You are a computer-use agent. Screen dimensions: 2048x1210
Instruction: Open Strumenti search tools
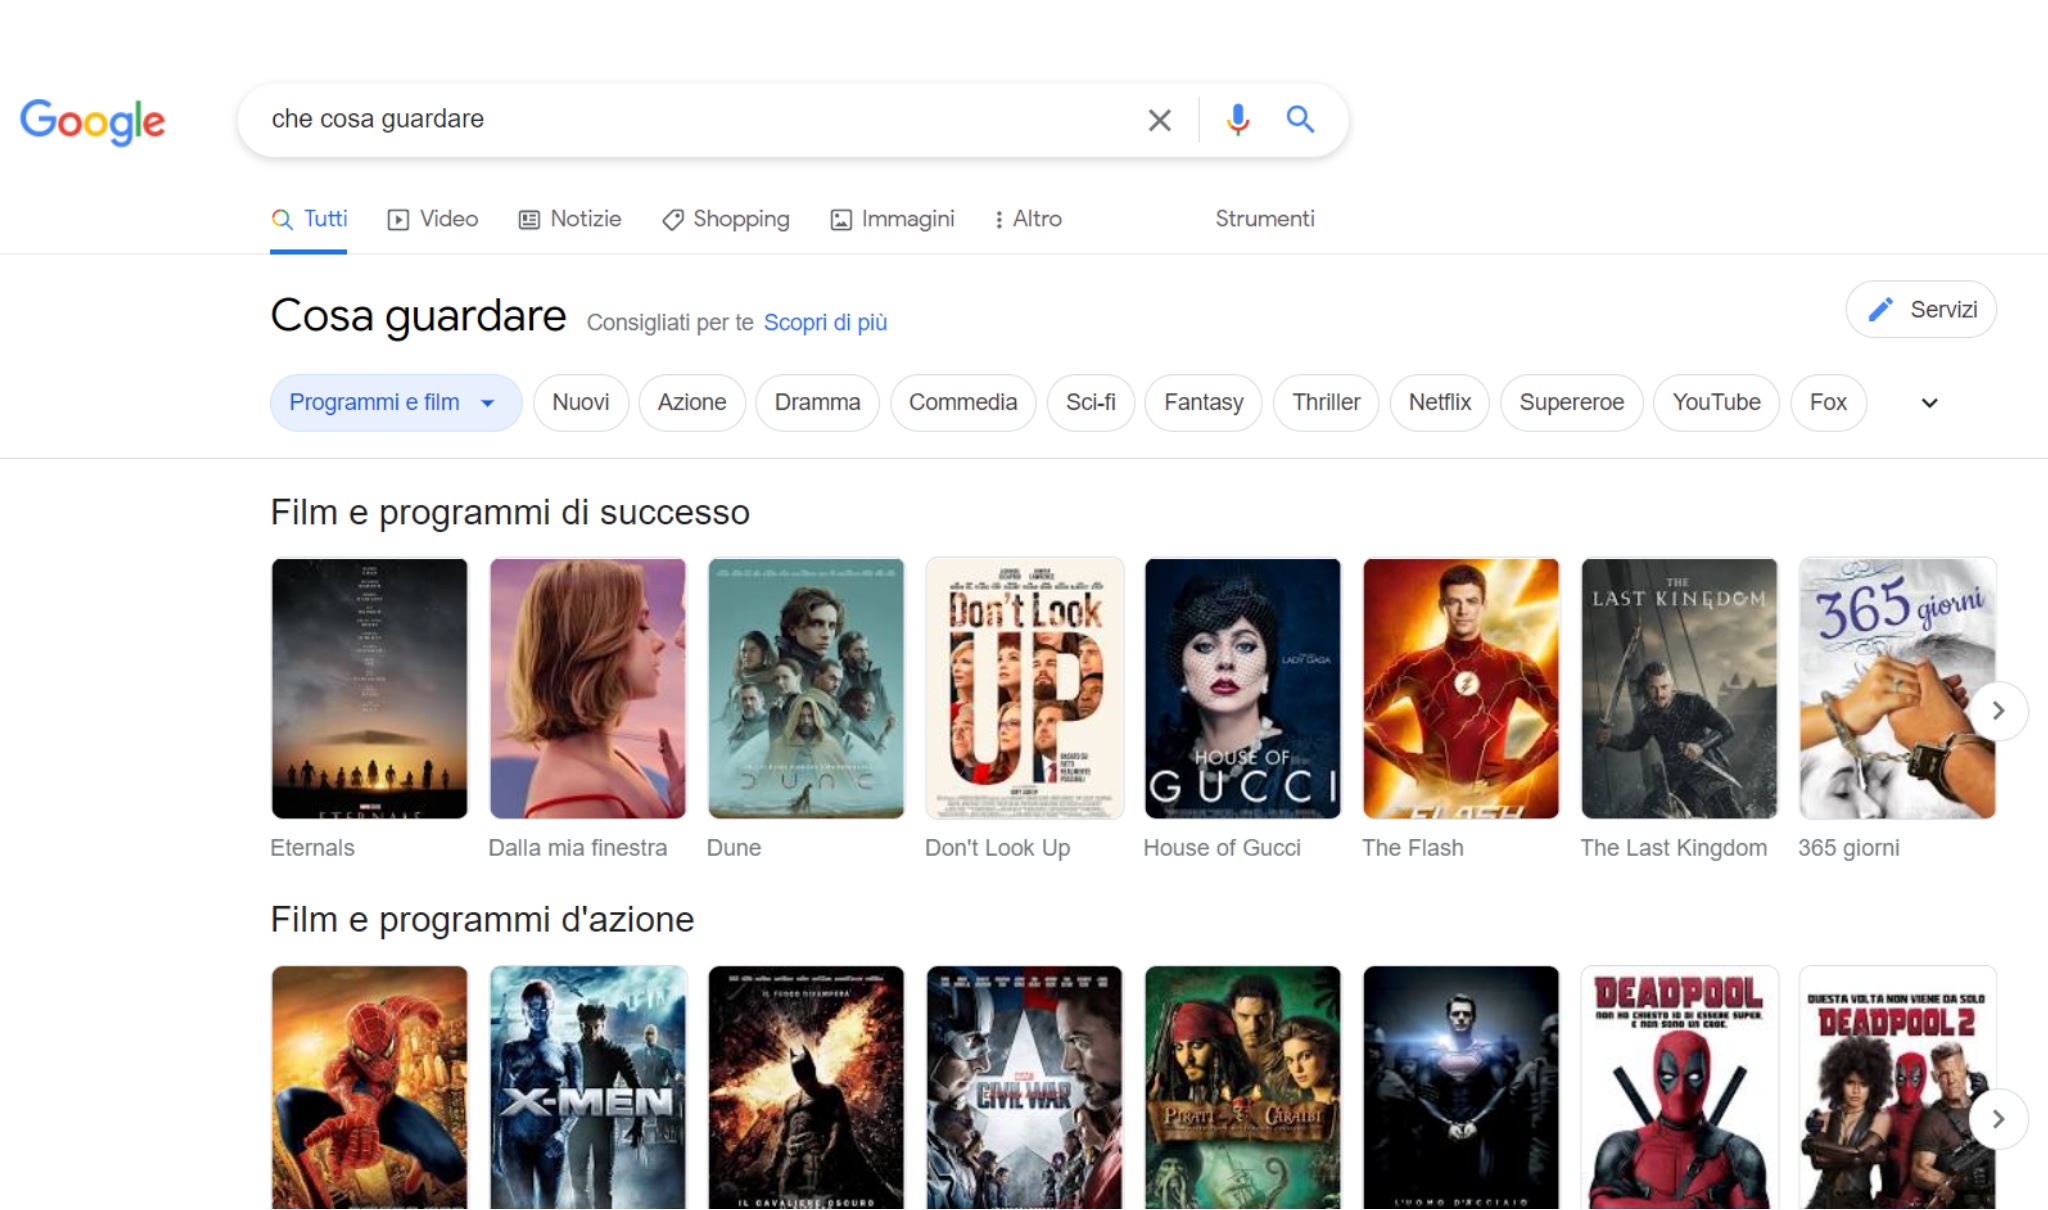[1264, 219]
